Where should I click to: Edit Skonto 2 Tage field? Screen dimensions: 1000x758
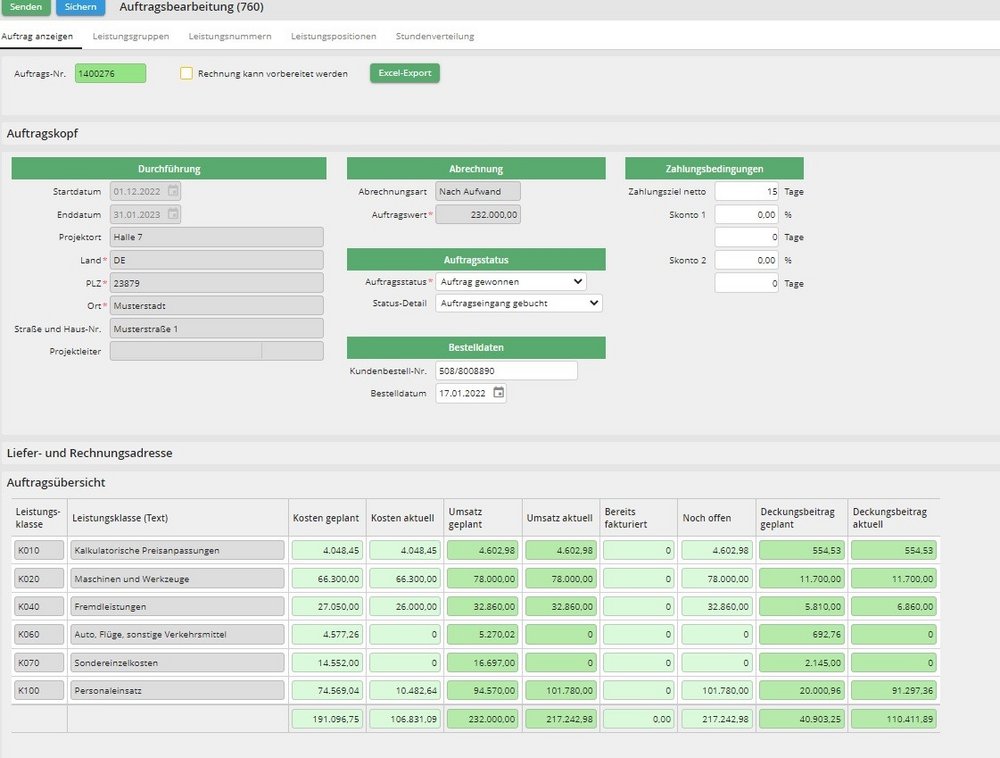(x=746, y=283)
